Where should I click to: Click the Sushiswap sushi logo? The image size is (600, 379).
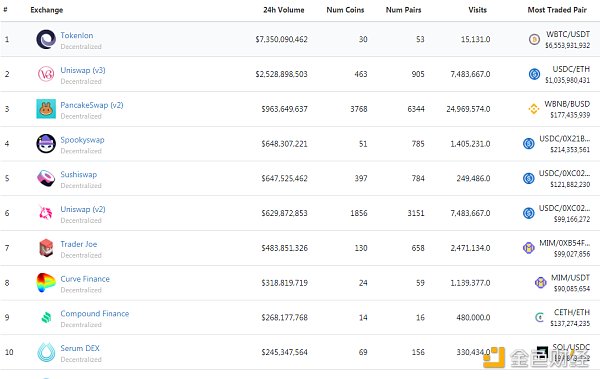click(x=46, y=178)
